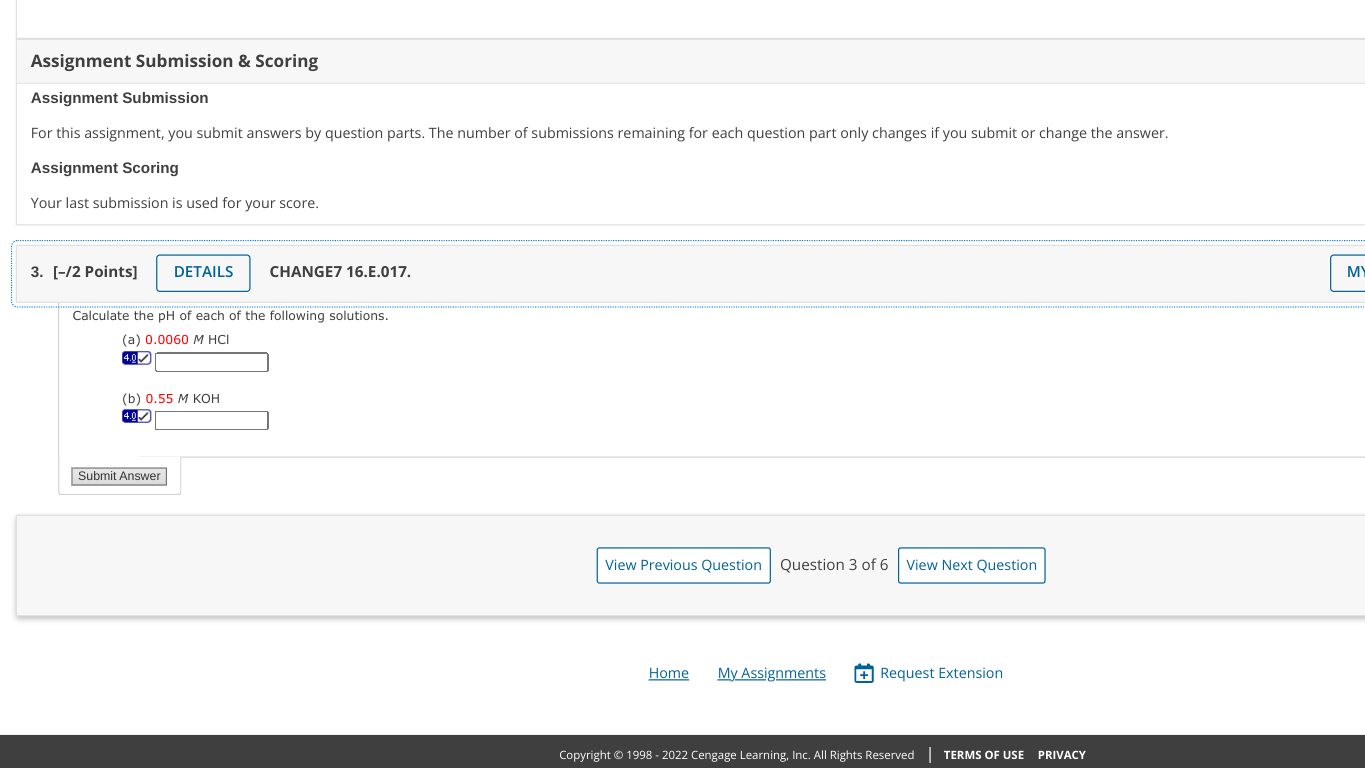Advance with View Next Question
1365x768 pixels.
point(971,565)
